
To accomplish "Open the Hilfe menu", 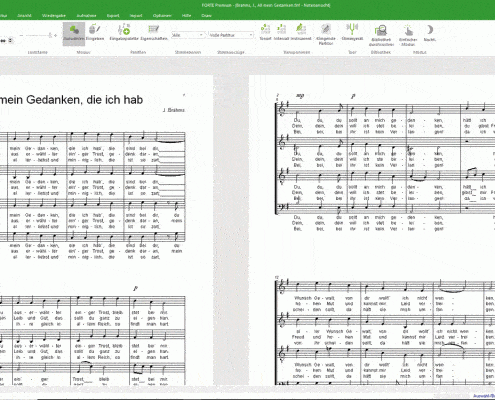I will (x=186, y=15).
